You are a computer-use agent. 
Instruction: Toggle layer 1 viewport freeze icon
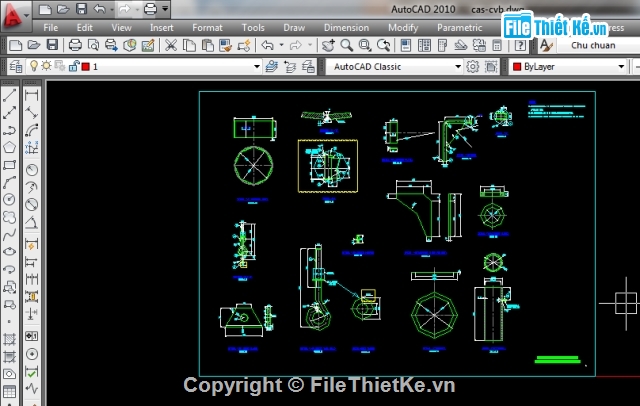point(60,66)
